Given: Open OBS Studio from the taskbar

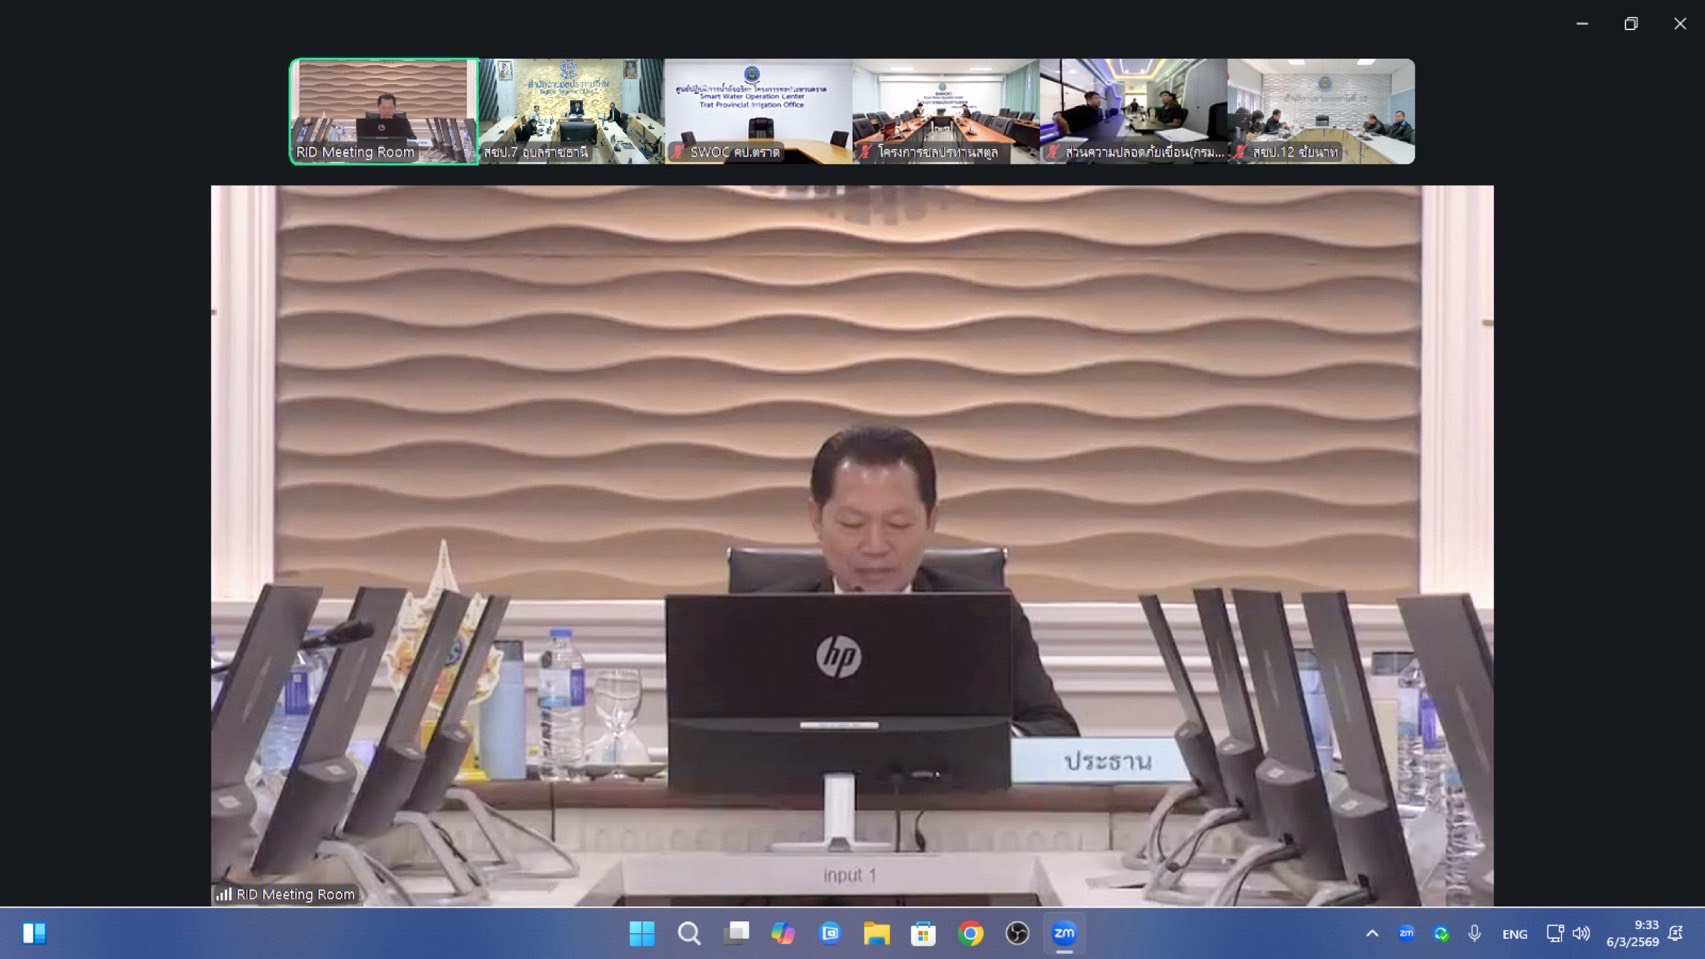Looking at the screenshot, I should (1017, 934).
